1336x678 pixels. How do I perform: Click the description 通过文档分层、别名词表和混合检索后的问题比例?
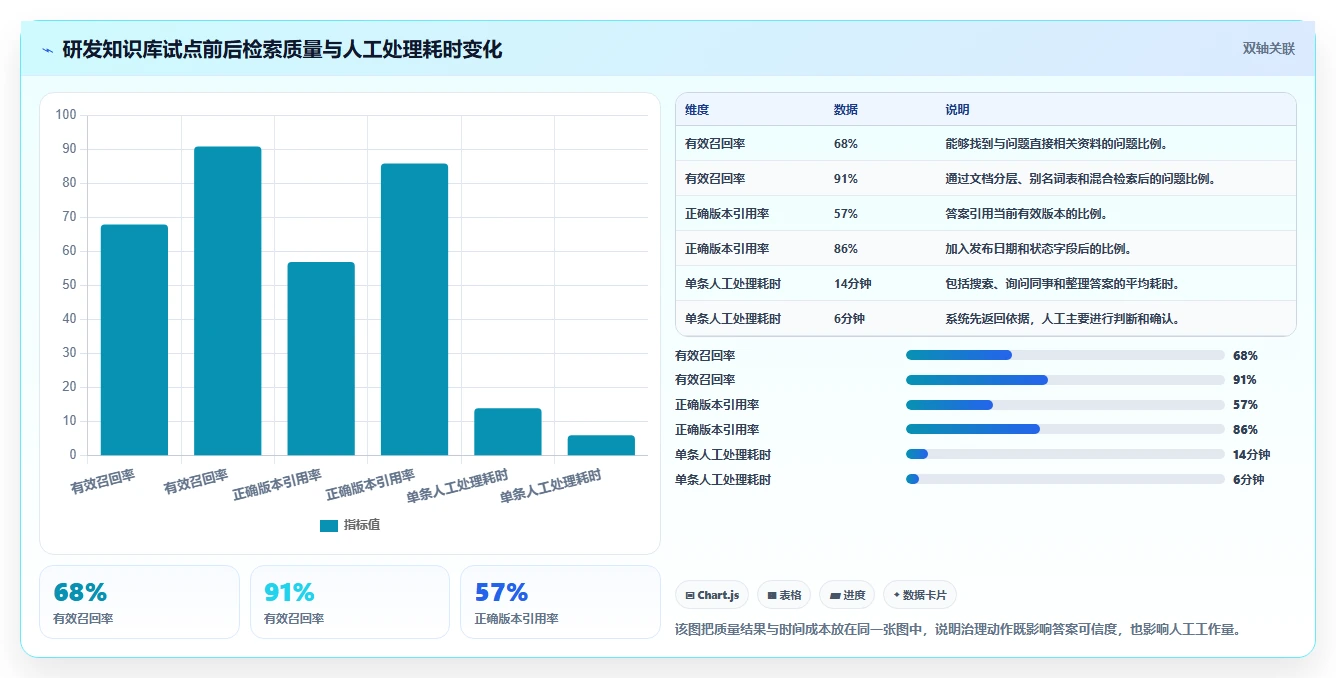tap(1080, 179)
